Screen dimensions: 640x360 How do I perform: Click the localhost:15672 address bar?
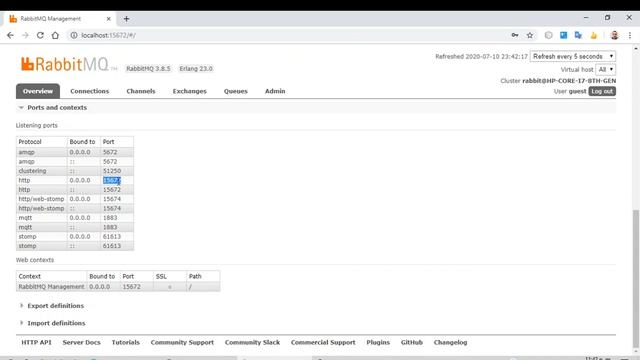pos(286,36)
